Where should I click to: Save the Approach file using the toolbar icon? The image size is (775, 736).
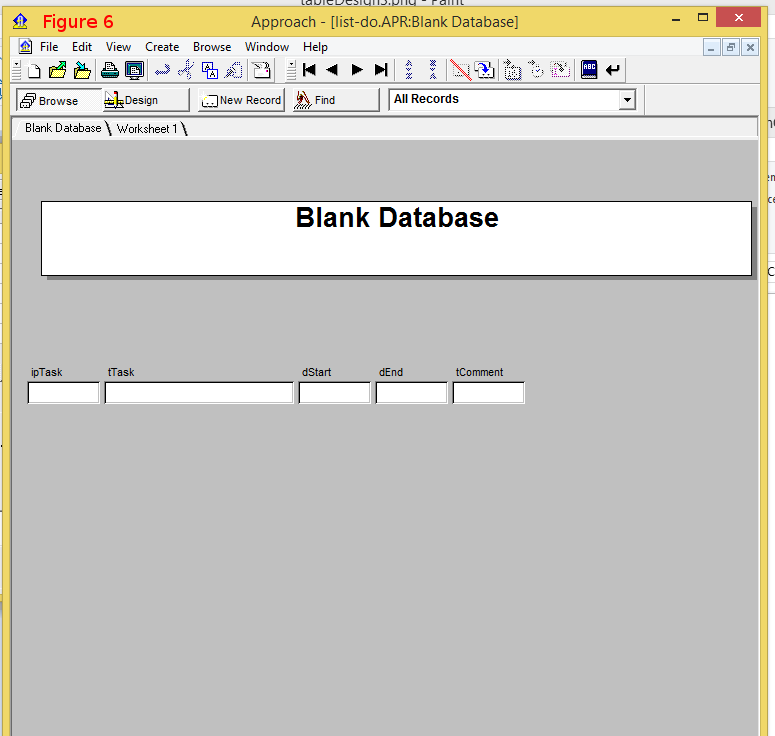point(82,70)
